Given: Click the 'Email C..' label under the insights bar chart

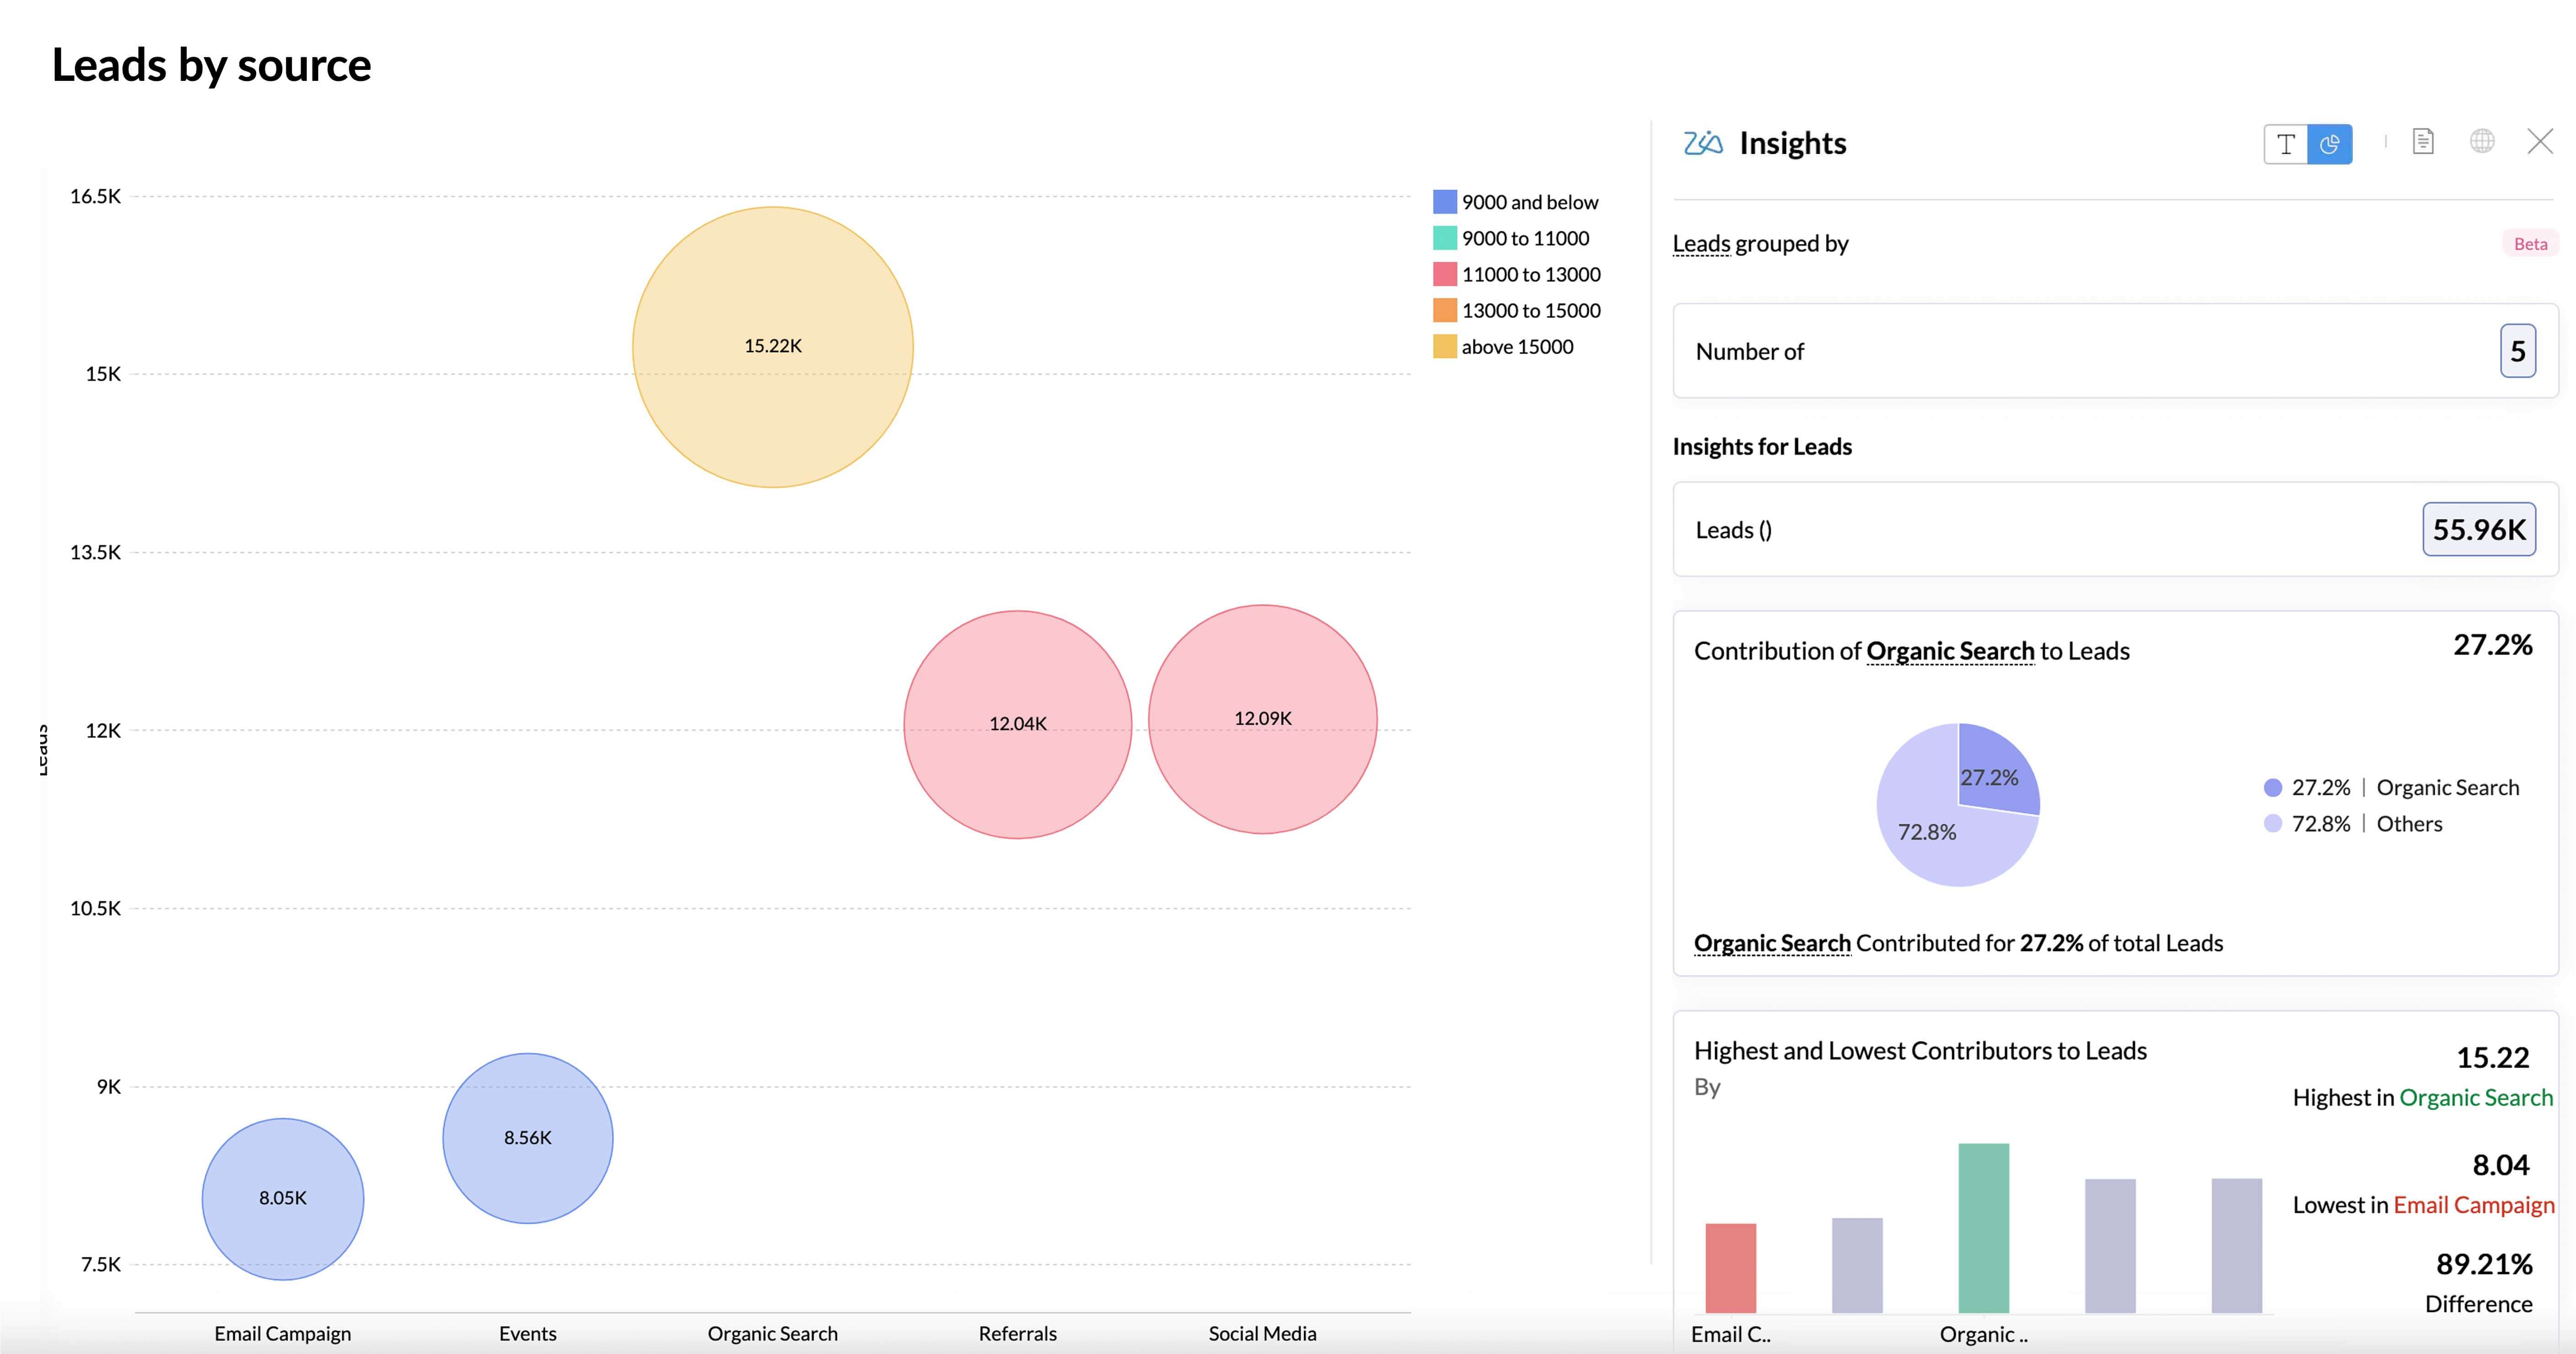Looking at the screenshot, I should coord(1731,1334).
